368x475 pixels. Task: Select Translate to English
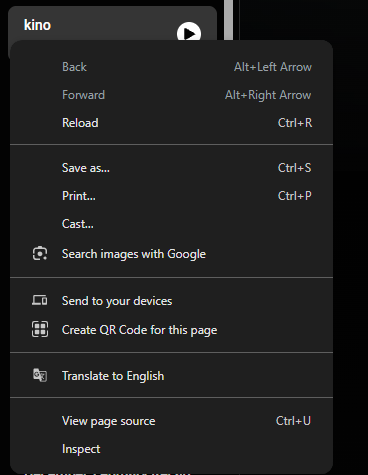[x=171, y=376]
